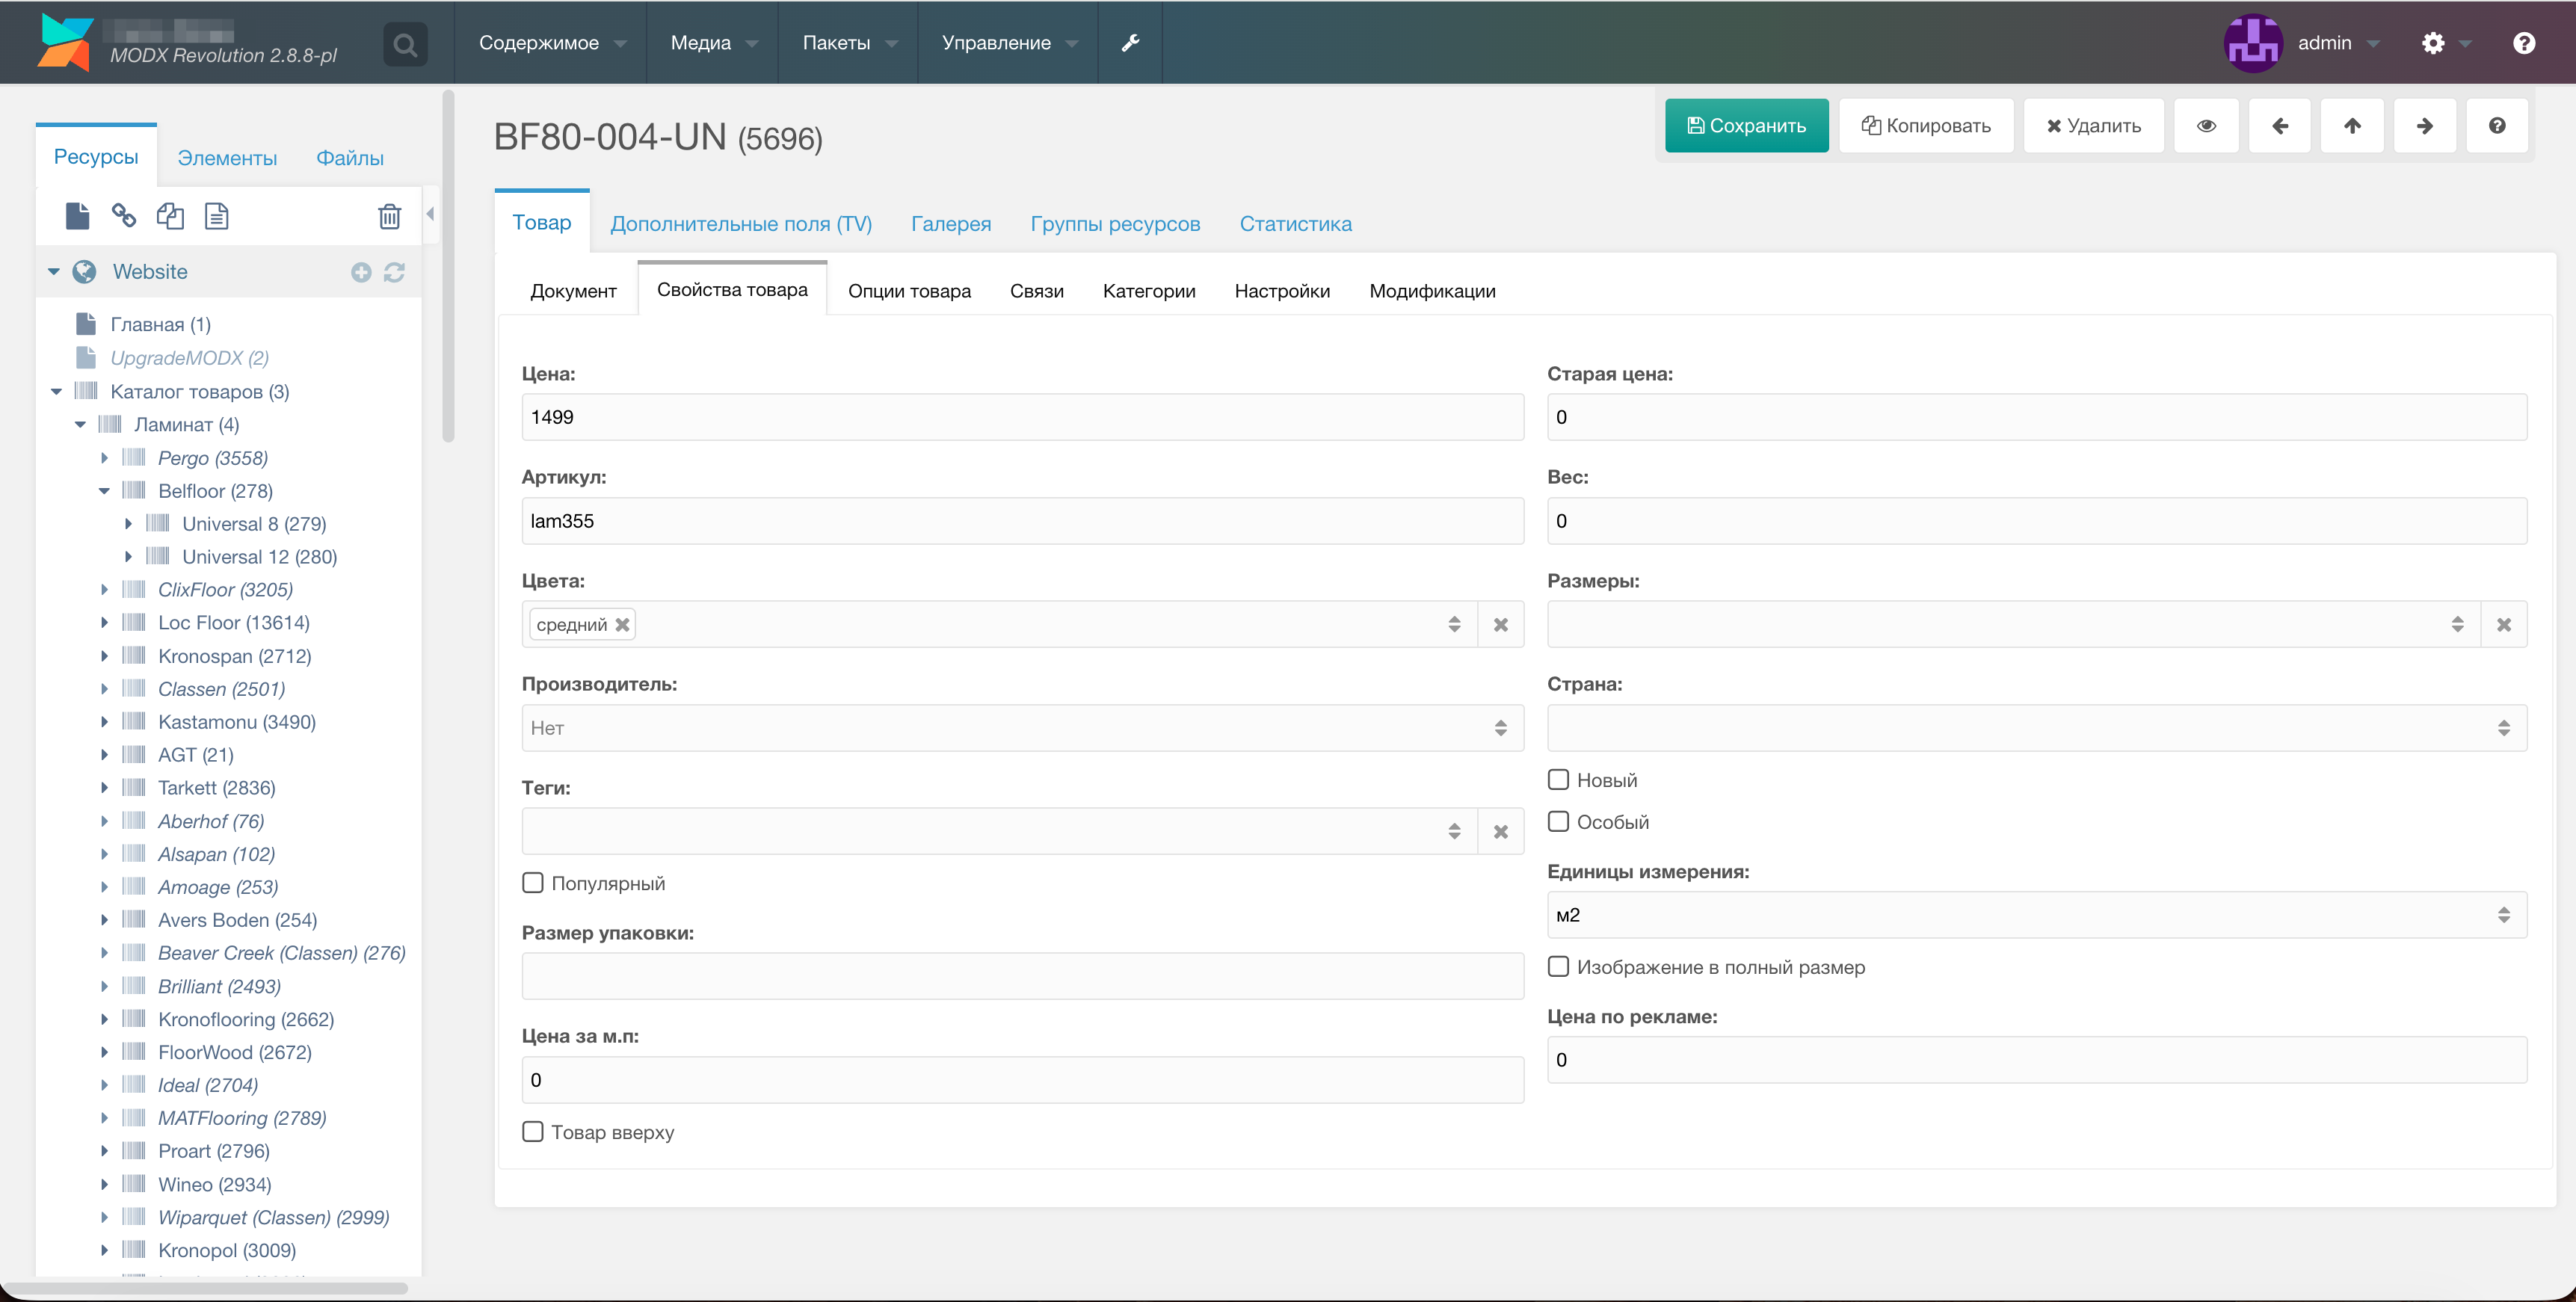Click the Артикул input field

click(x=1022, y=521)
